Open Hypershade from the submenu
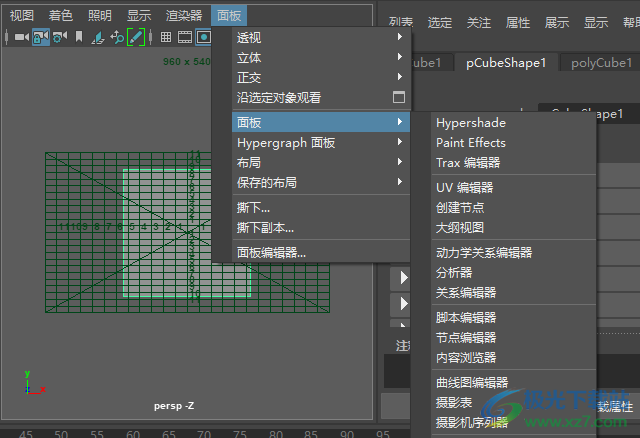This screenshot has width=640, height=438. click(x=513, y=123)
